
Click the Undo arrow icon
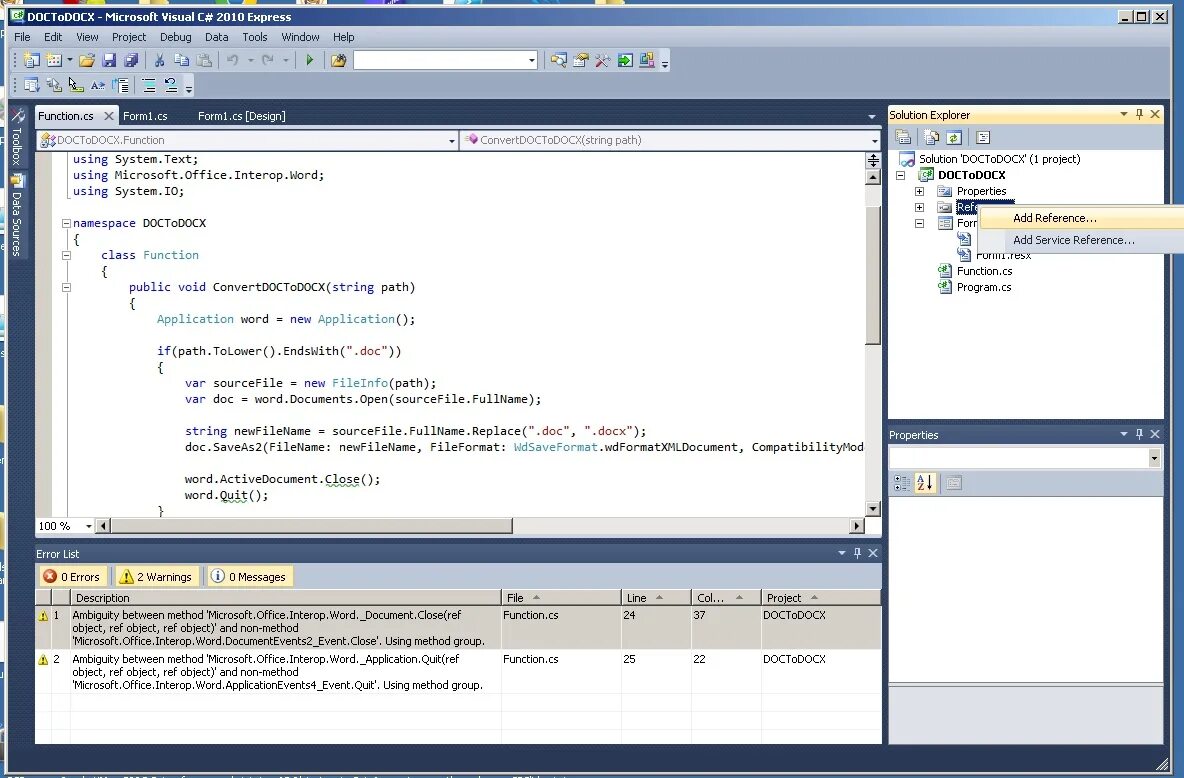pyautogui.click(x=233, y=60)
